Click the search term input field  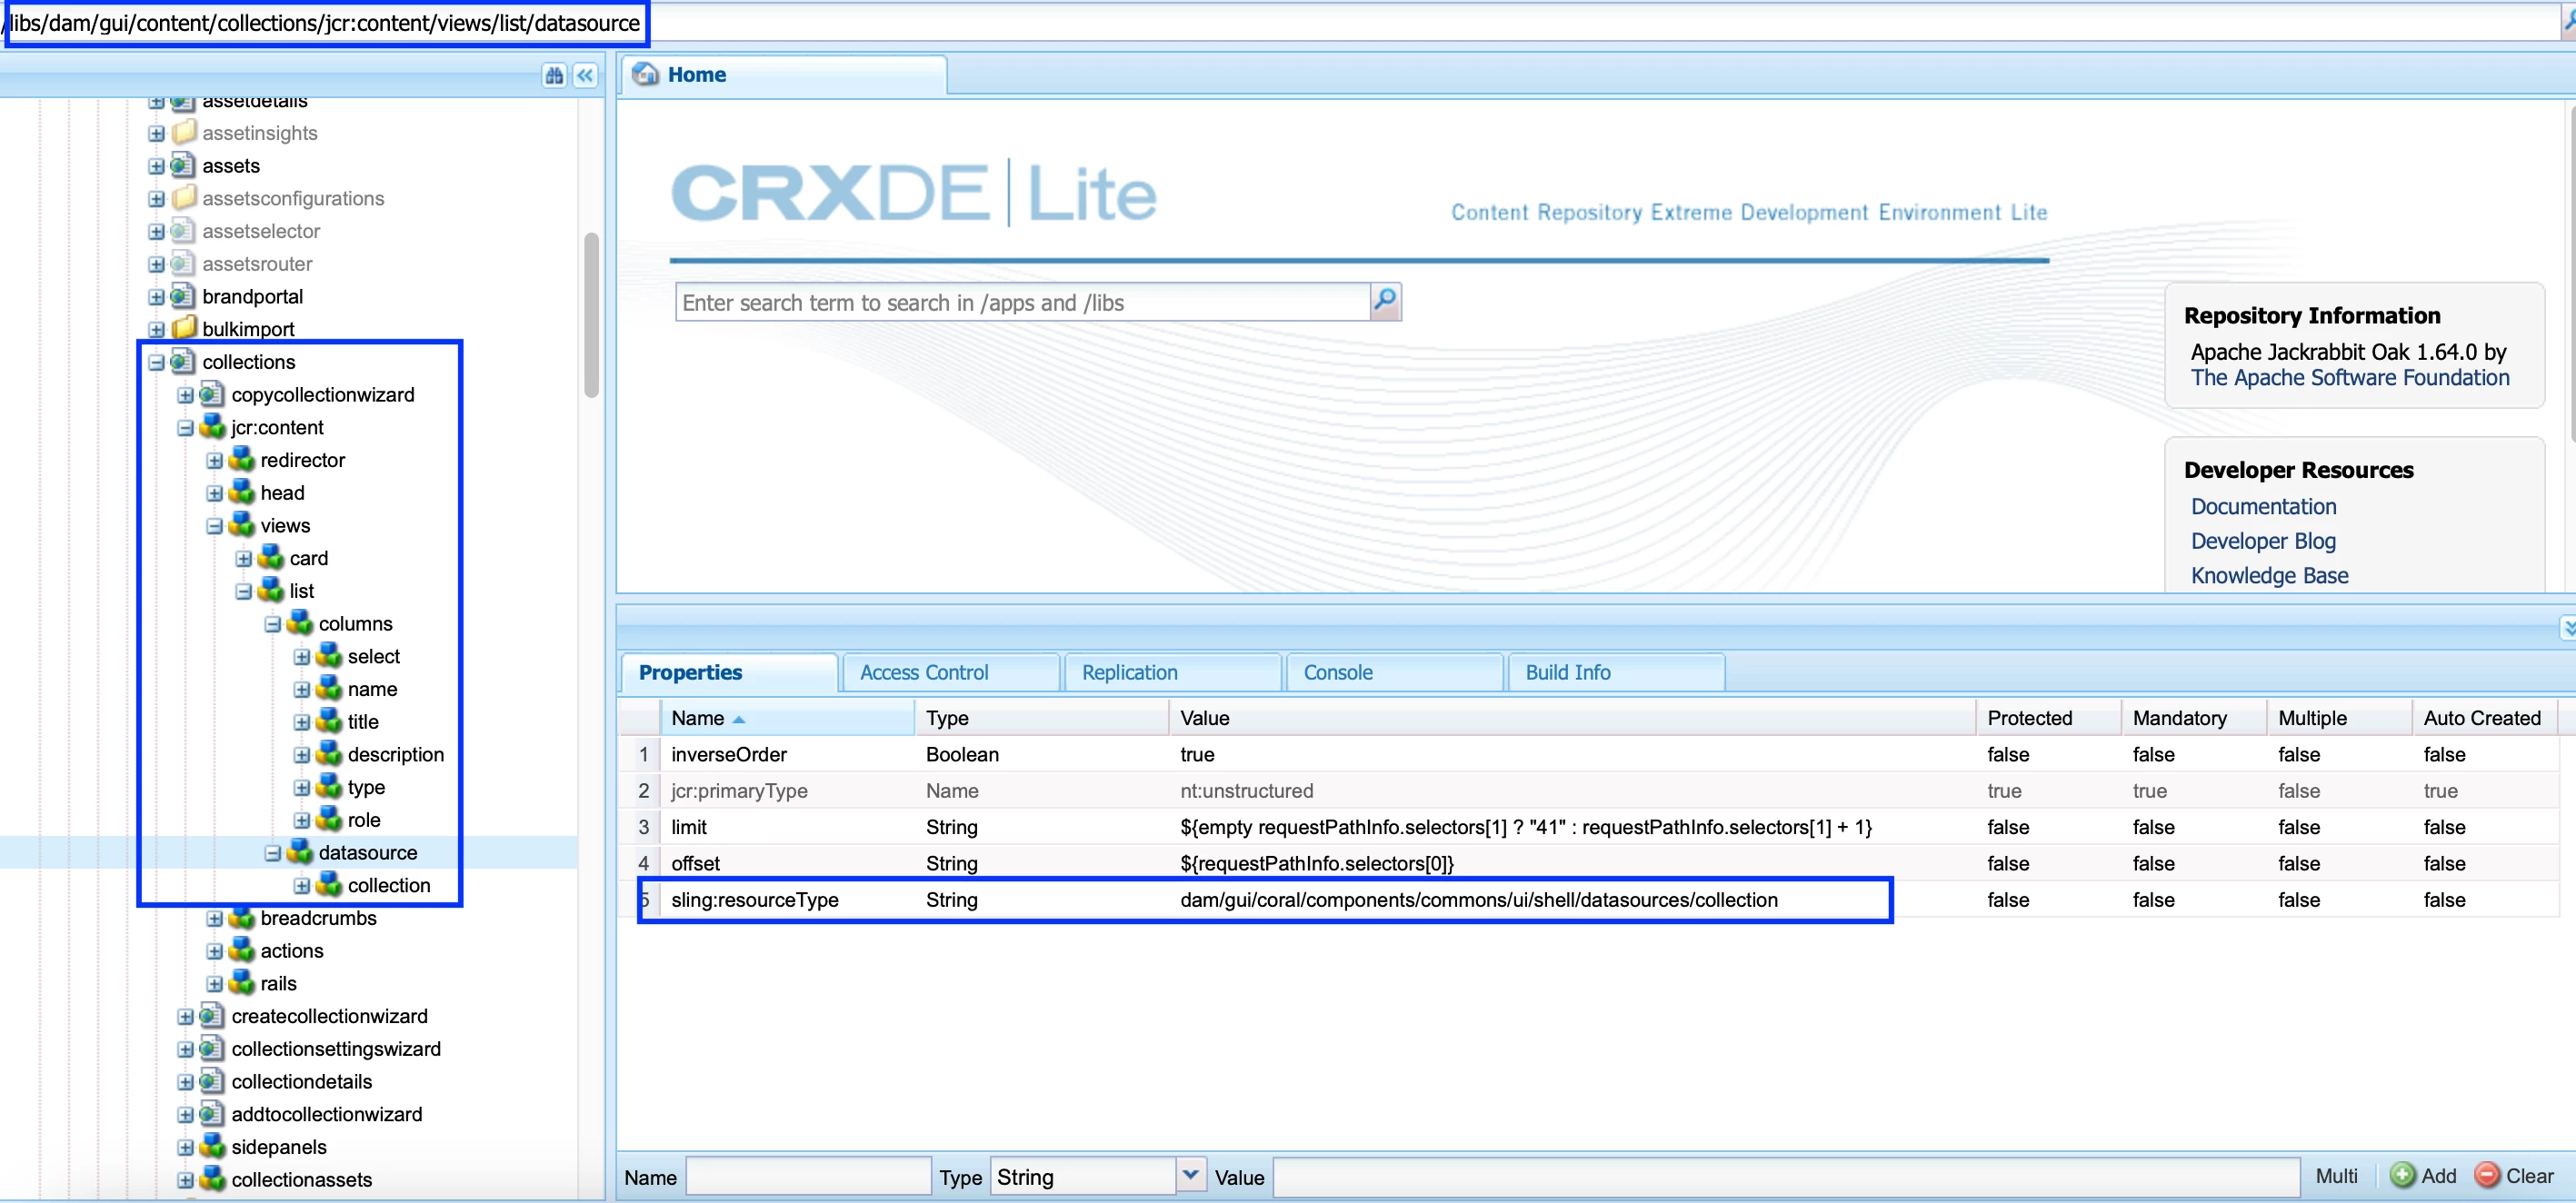click(x=1020, y=303)
